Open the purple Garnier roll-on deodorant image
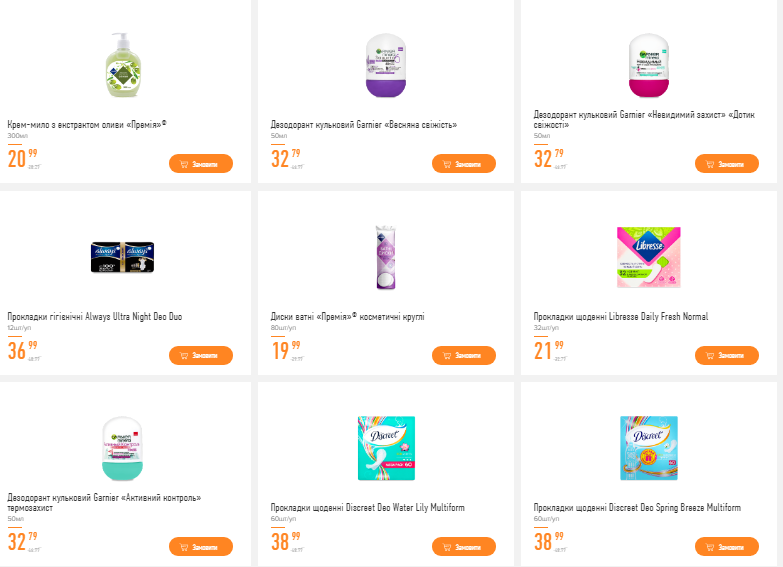The height and width of the screenshot is (567, 783). point(386,66)
